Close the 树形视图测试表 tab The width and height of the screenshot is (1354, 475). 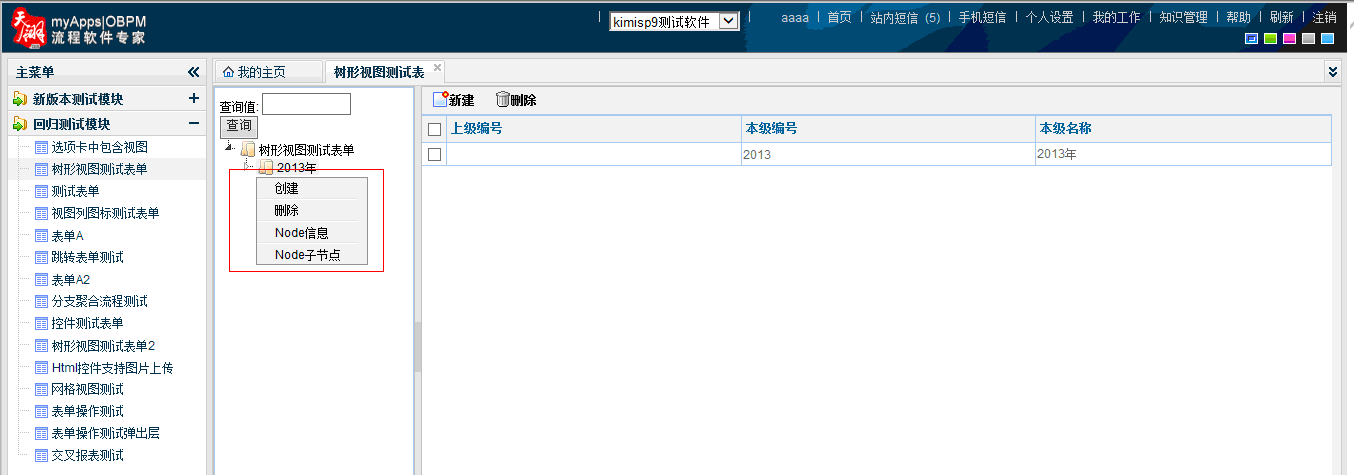pyautogui.click(x=437, y=67)
